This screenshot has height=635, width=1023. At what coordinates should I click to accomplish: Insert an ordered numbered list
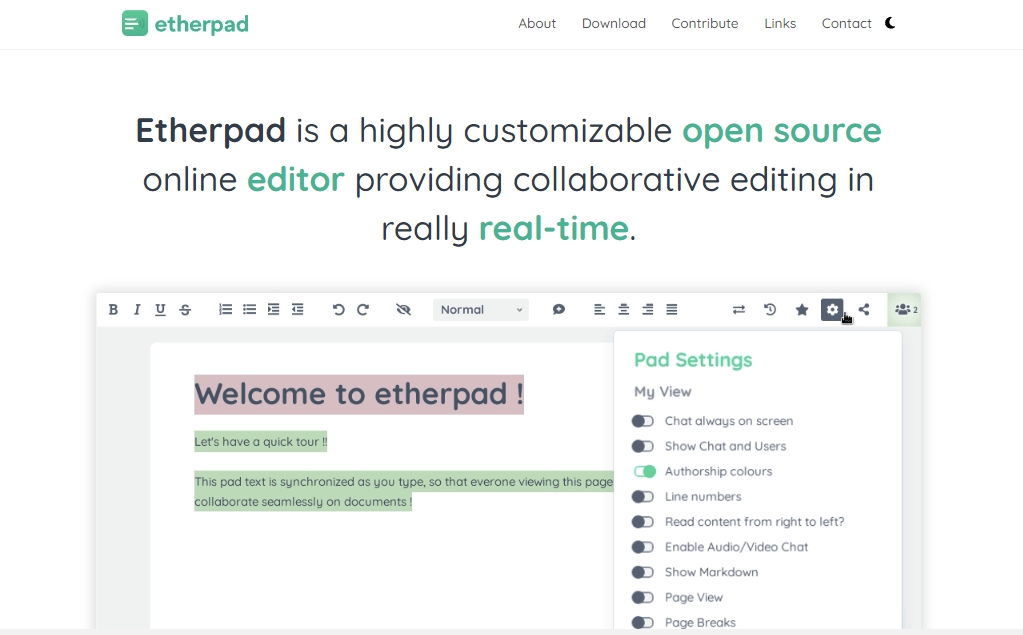click(225, 309)
